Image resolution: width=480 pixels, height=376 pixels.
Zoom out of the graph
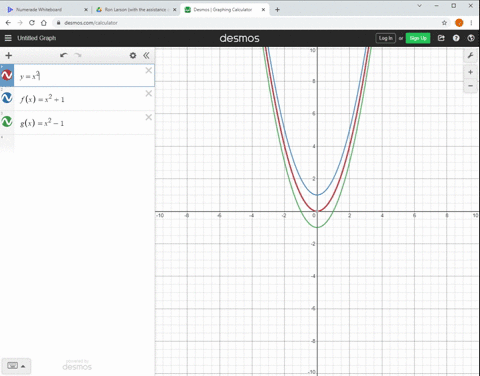470,86
